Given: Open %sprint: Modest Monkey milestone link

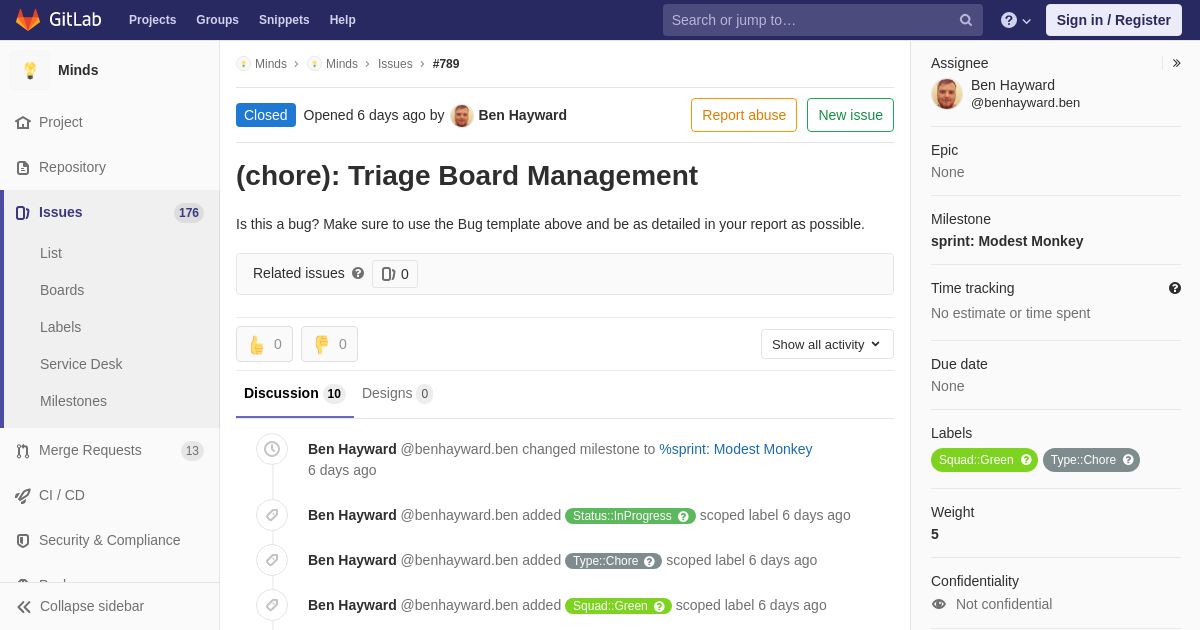Looking at the screenshot, I should 736,449.
